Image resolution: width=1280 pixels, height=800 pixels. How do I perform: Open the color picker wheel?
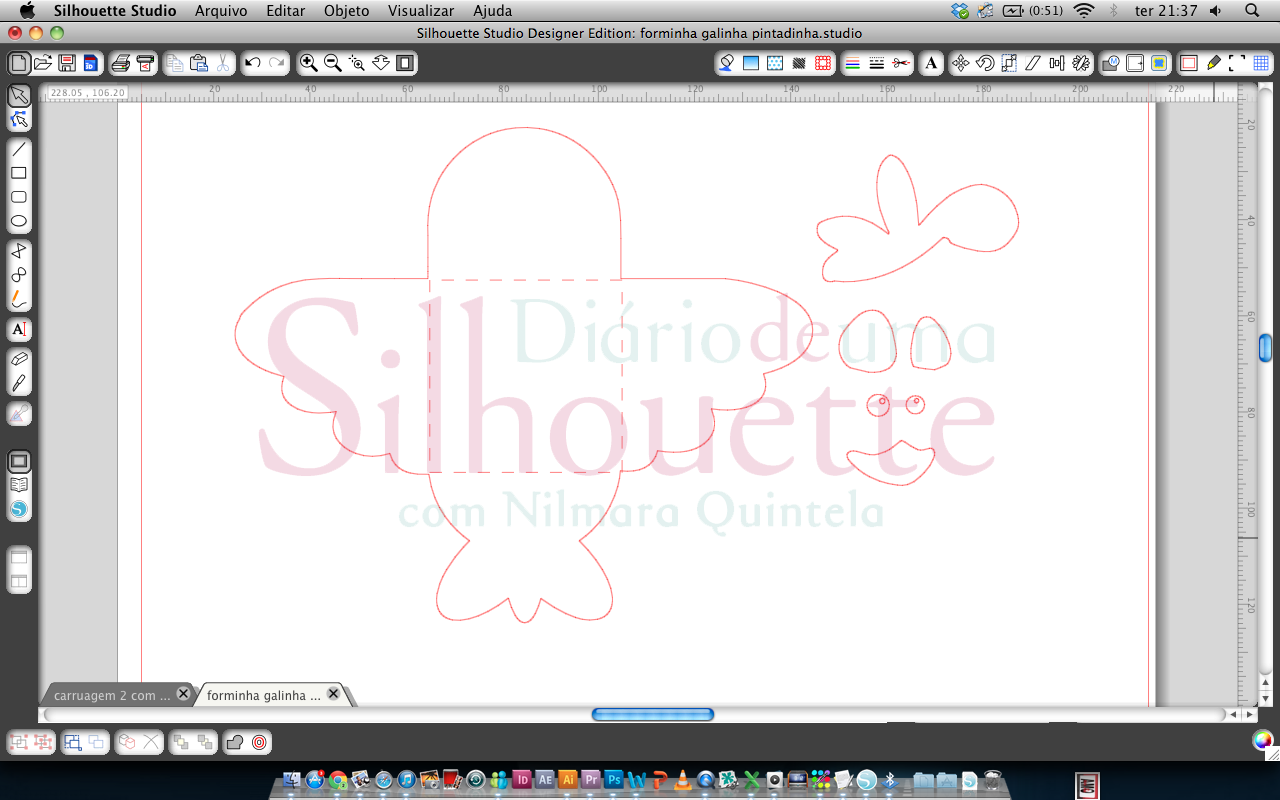pyautogui.click(x=1263, y=740)
